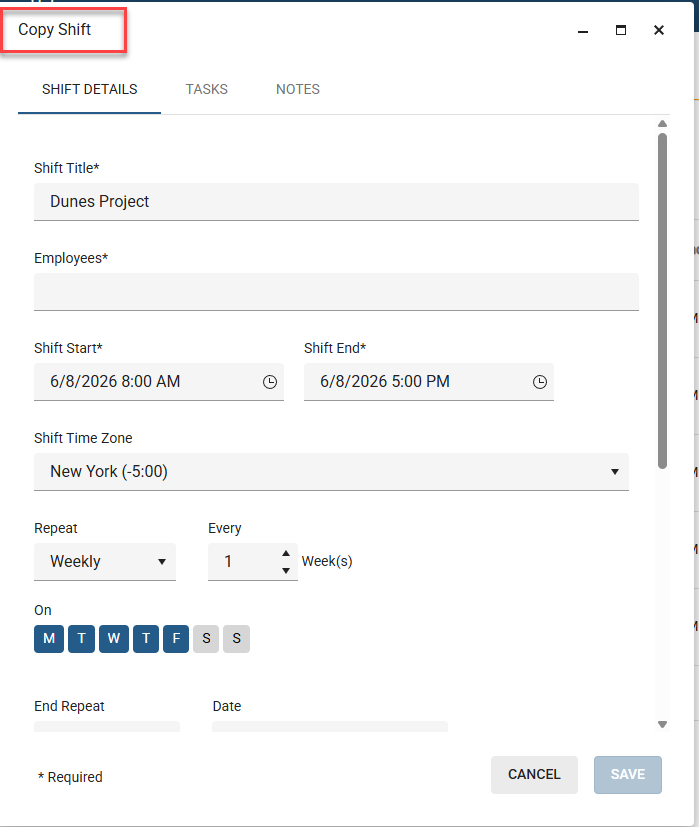Toggle Wednesday (W) repeat day
The height and width of the screenshot is (827, 699).
(113, 639)
